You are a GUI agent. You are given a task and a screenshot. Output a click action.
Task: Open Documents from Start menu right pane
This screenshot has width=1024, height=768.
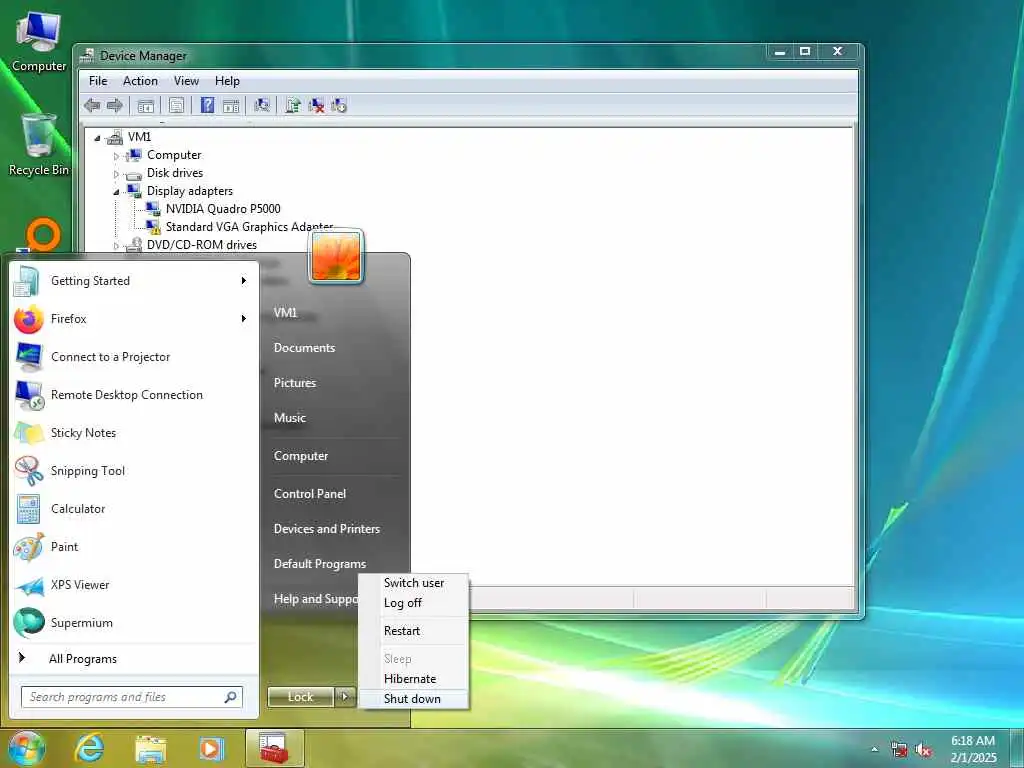[x=304, y=348]
